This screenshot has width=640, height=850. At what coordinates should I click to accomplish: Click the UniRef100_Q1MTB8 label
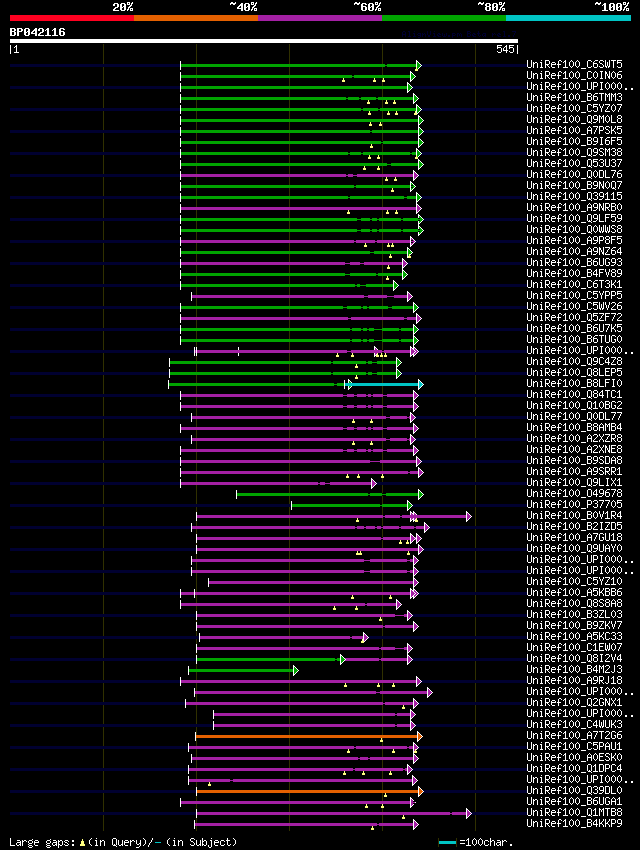574,812
